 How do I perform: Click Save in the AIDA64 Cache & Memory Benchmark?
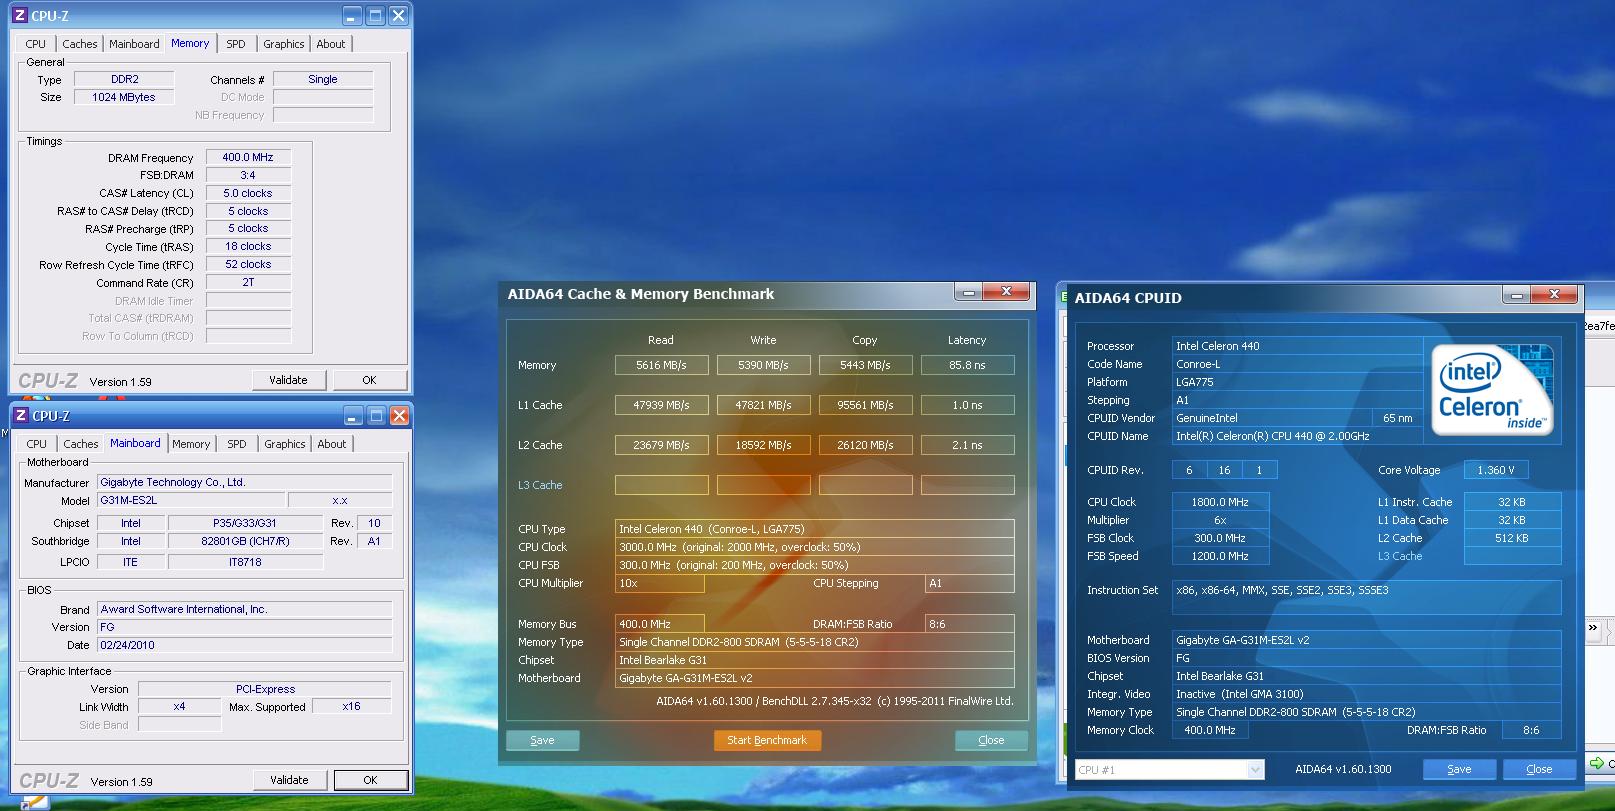pyautogui.click(x=542, y=740)
